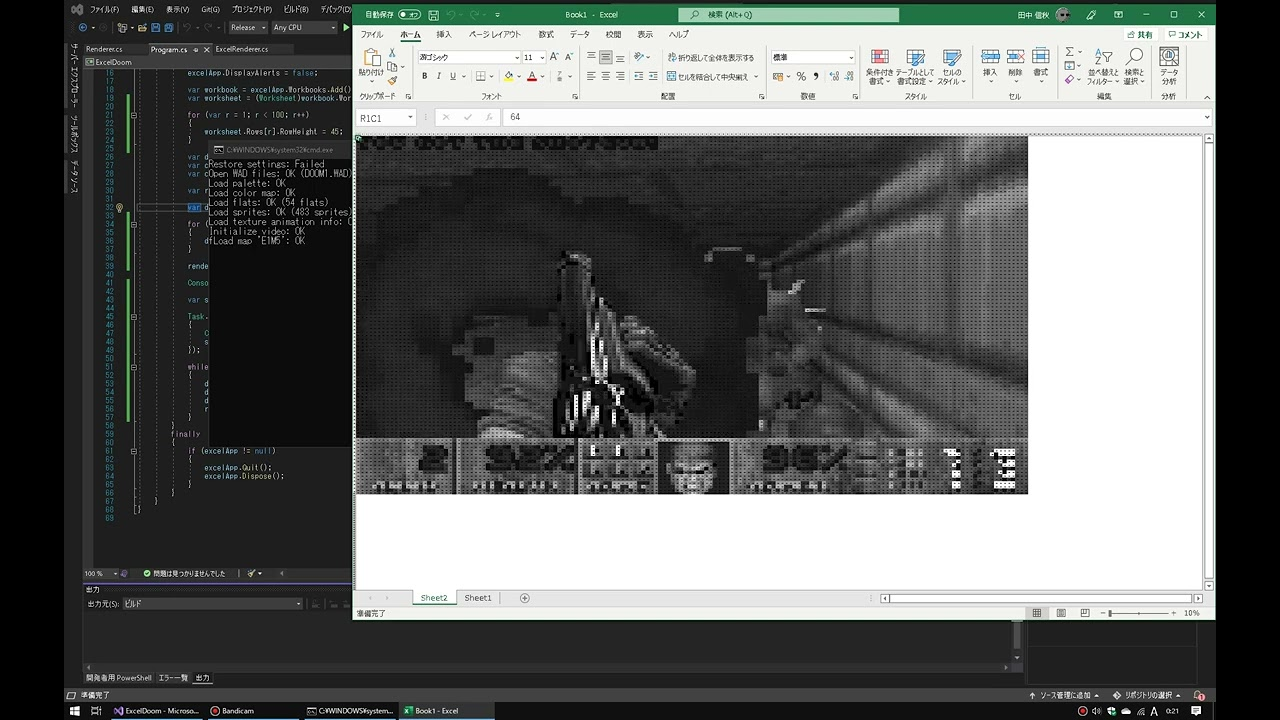The image size is (1280, 720).
Task: Click the Share button in Excel
Action: pyautogui.click(x=1138, y=35)
